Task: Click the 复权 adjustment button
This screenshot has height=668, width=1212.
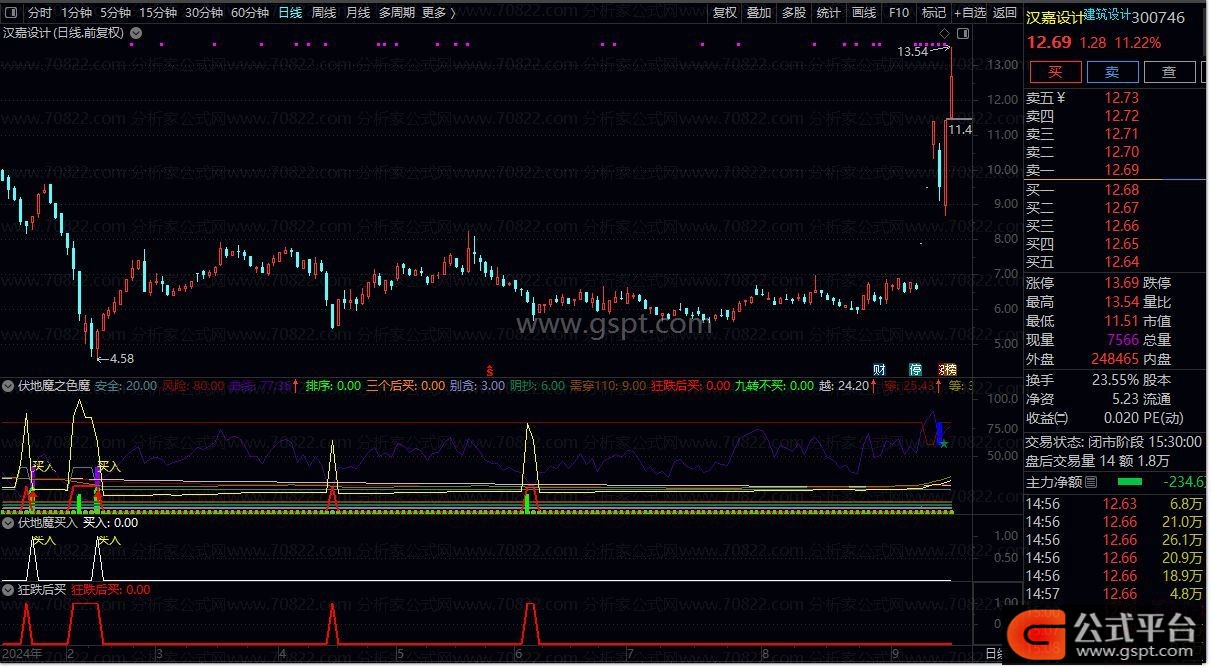Action: tap(725, 13)
